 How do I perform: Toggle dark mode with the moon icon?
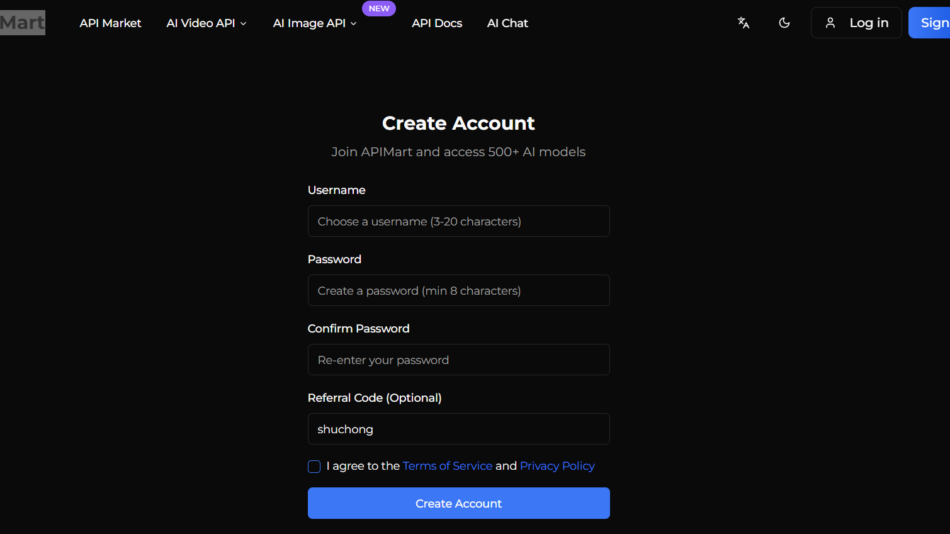(x=784, y=23)
